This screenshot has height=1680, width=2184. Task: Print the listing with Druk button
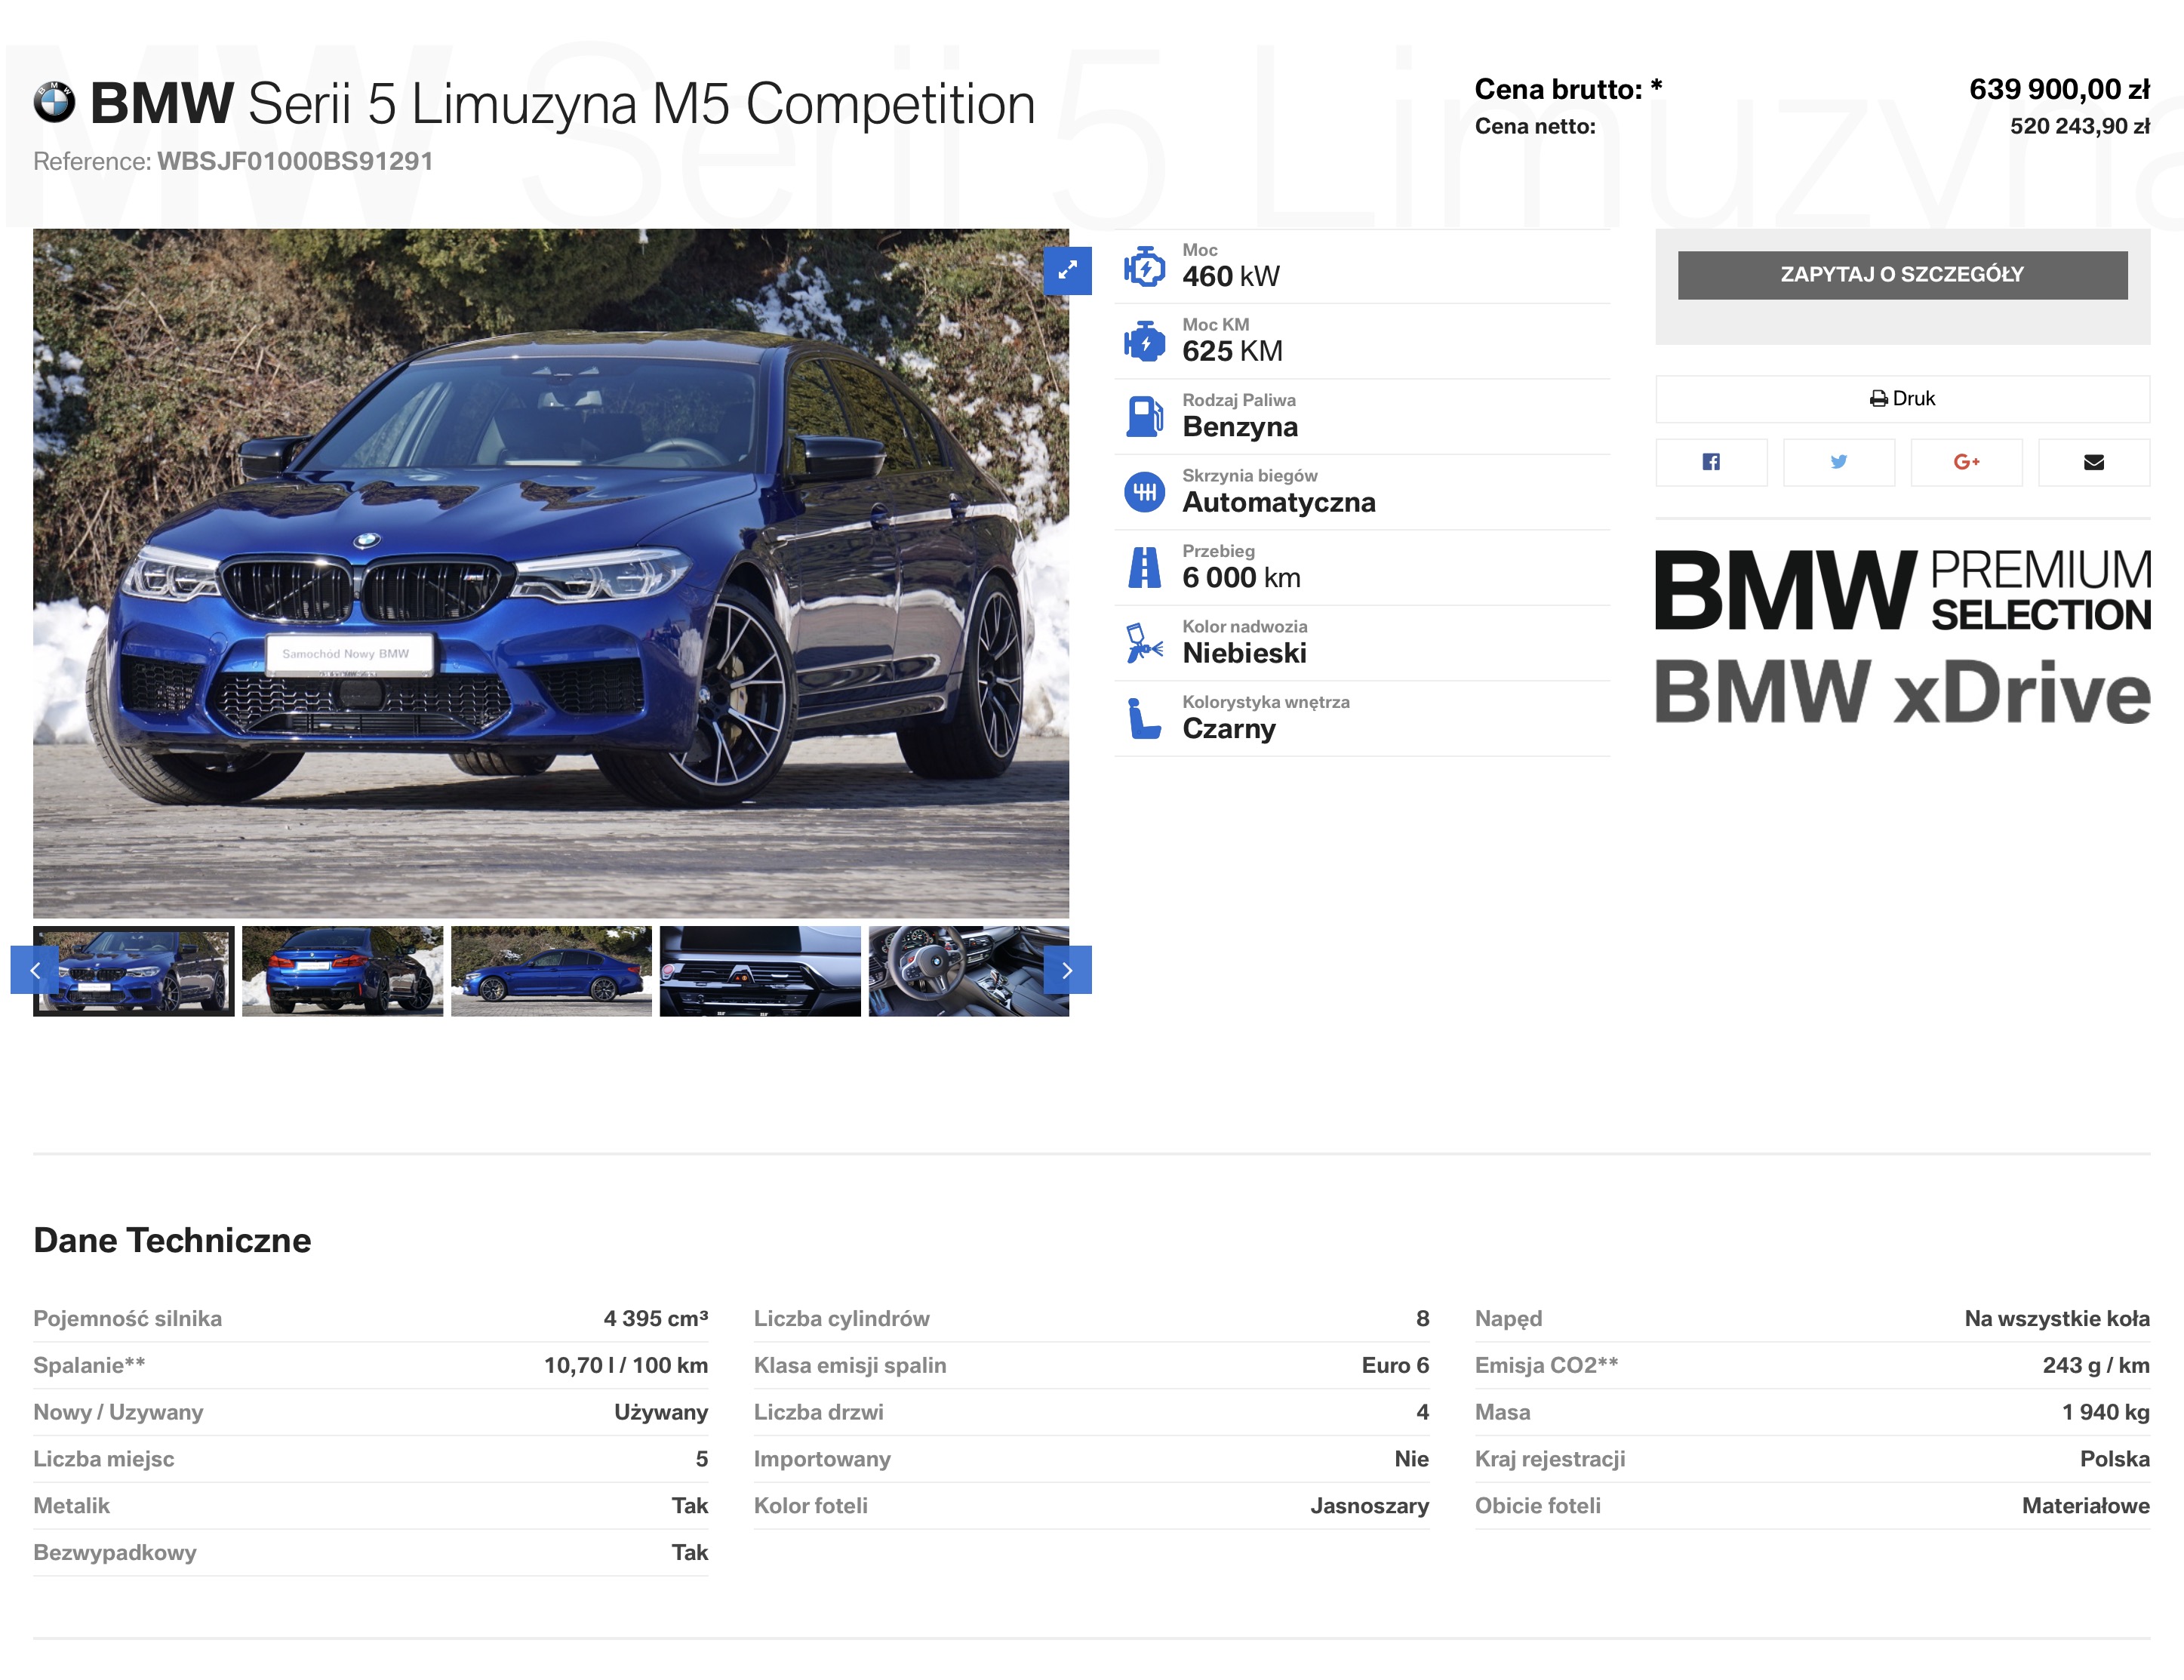(1902, 399)
